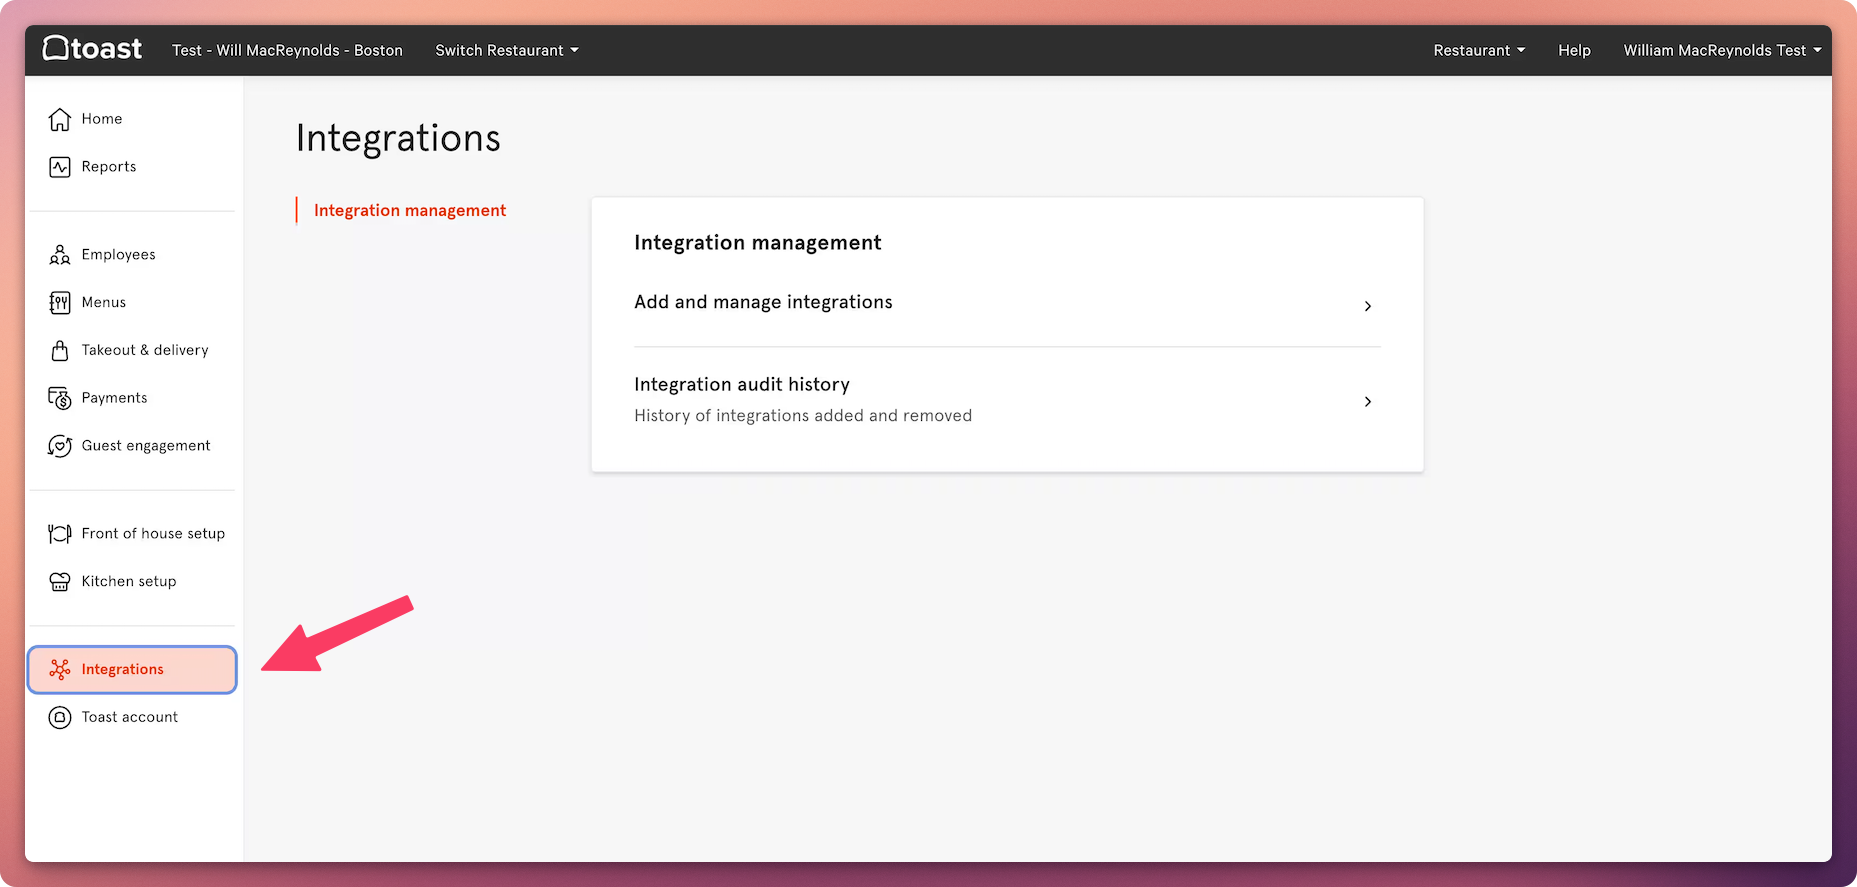Click chevron beside Add and manage integrations
This screenshot has height=887, width=1857.
coord(1368,306)
